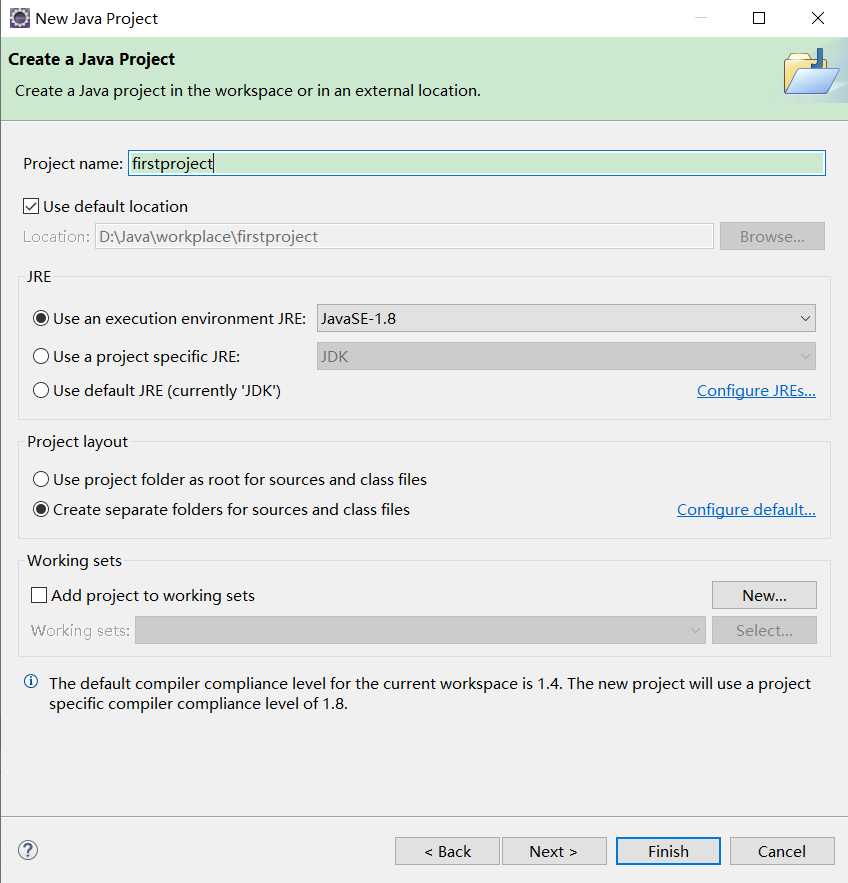
Task: Click the info icon beside compliance message
Action: coord(31,682)
